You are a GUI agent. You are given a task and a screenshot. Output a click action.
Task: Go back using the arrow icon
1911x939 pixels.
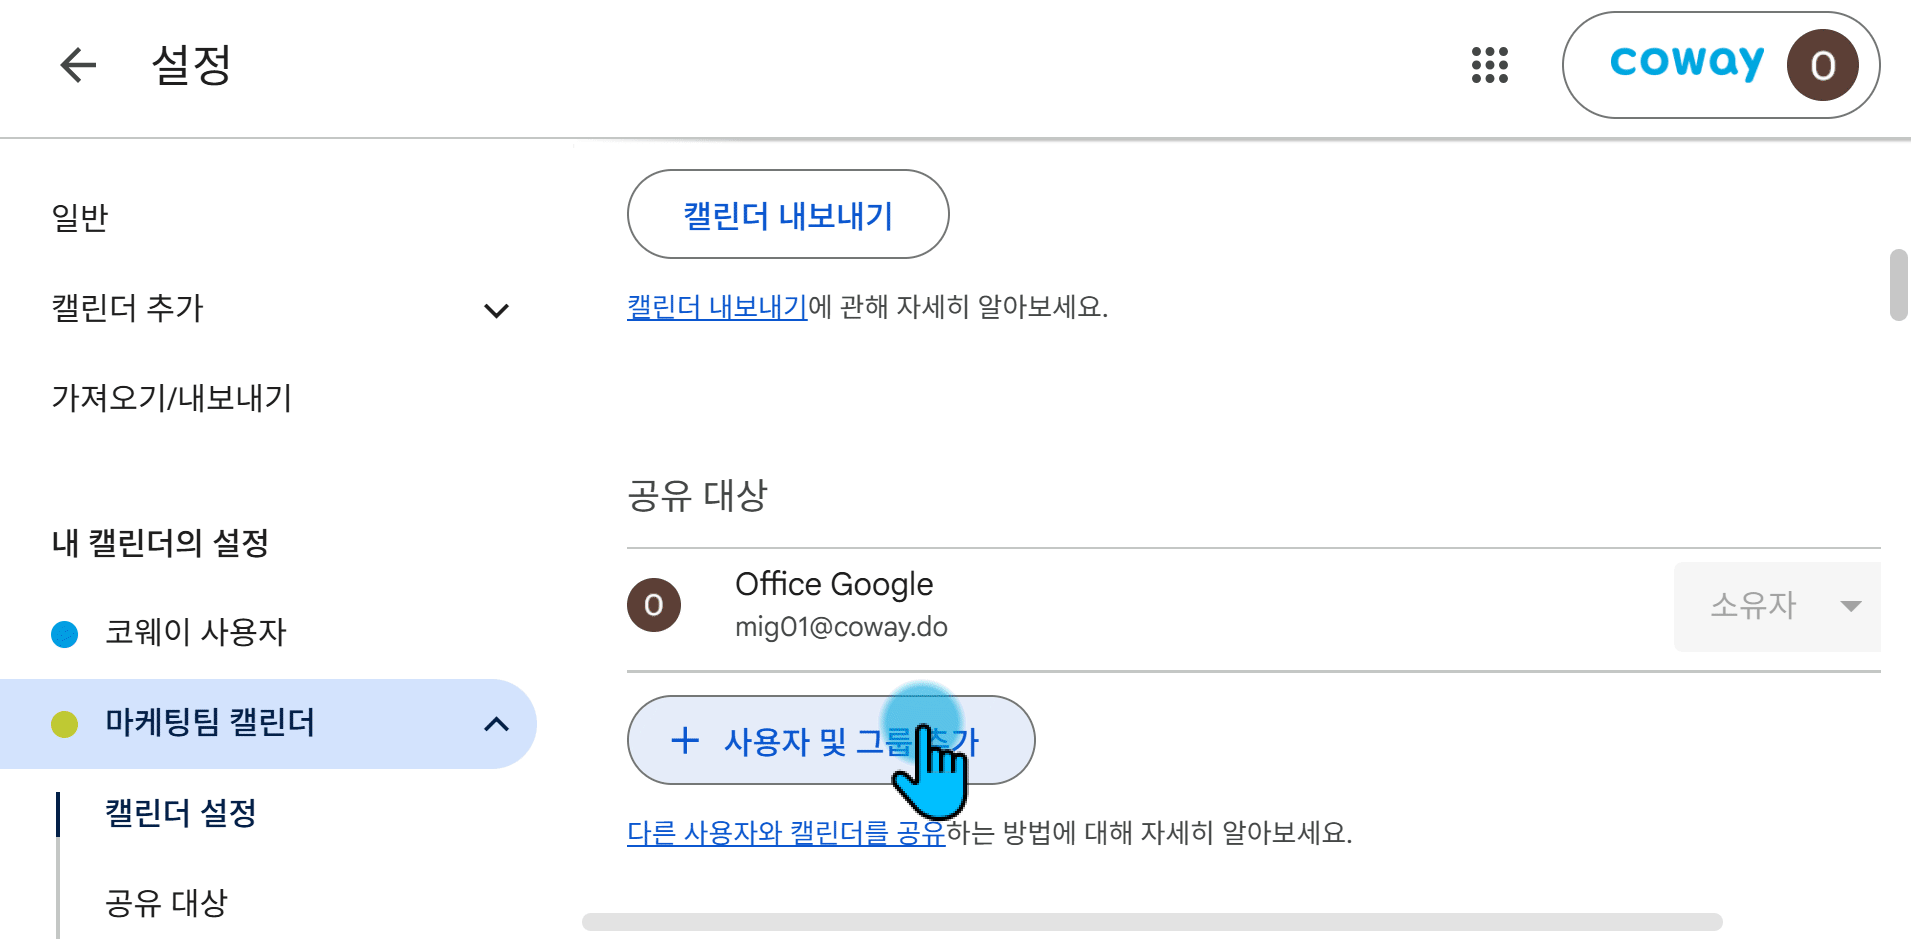tap(78, 65)
